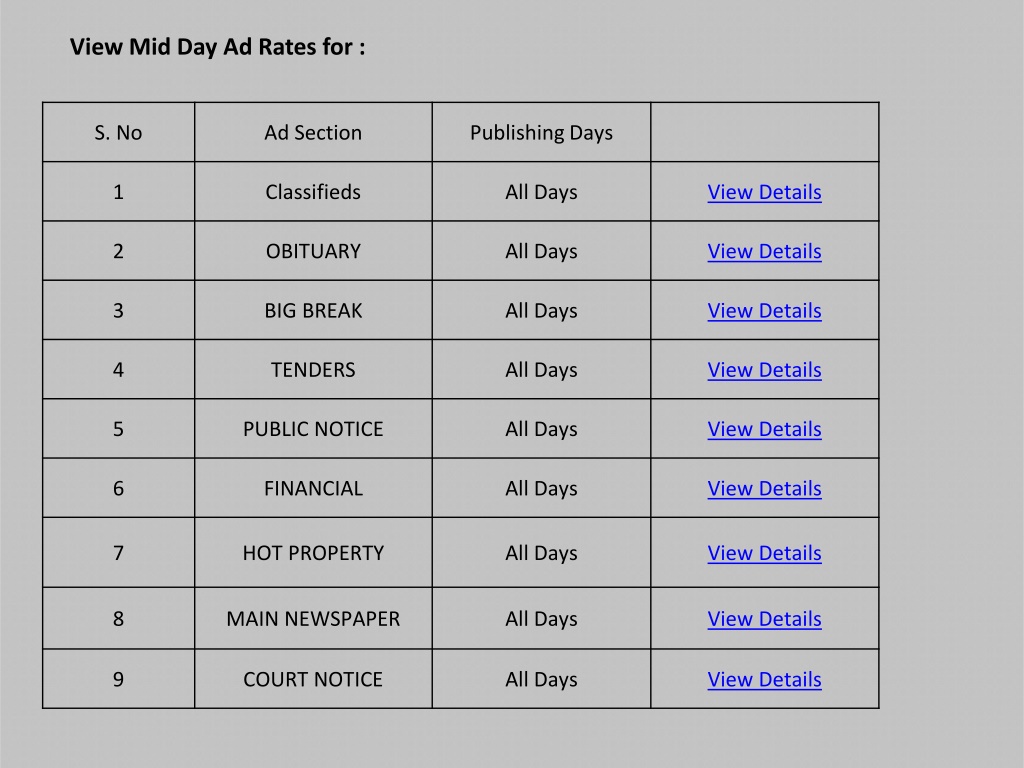Select the HOT PROPERTY cell
This screenshot has width=1024, height=768.
pos(313,553)
